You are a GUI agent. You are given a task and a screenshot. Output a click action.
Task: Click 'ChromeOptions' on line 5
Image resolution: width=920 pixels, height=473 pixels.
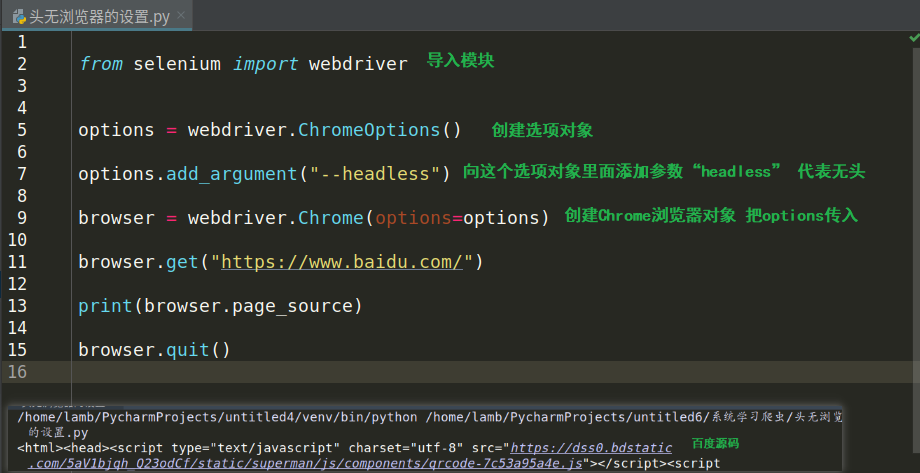(369, 130)
